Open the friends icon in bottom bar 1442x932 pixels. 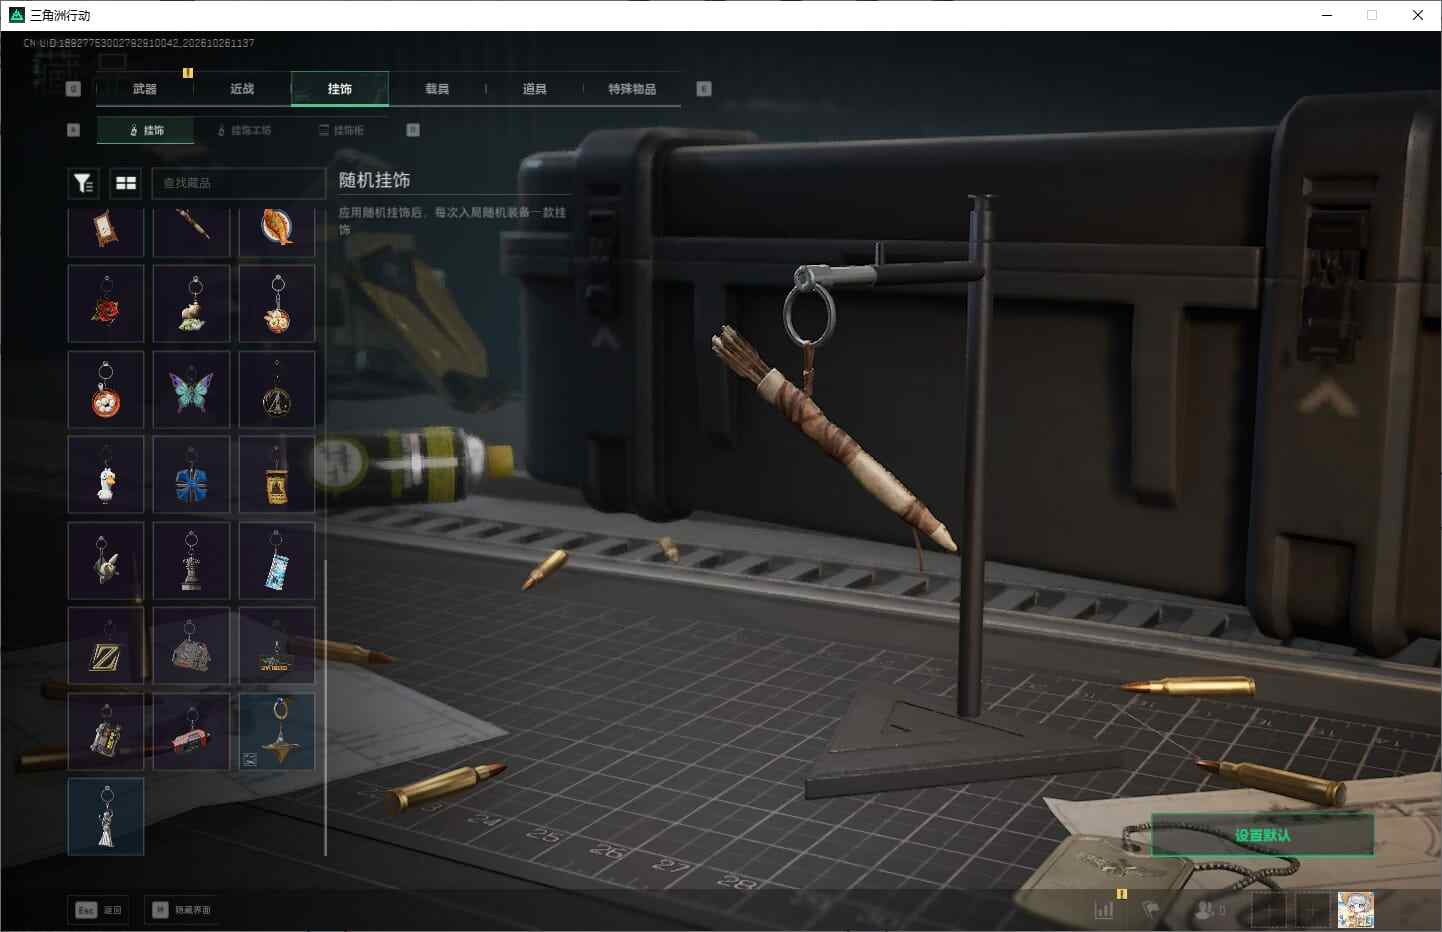click(x=1210, y=910)
